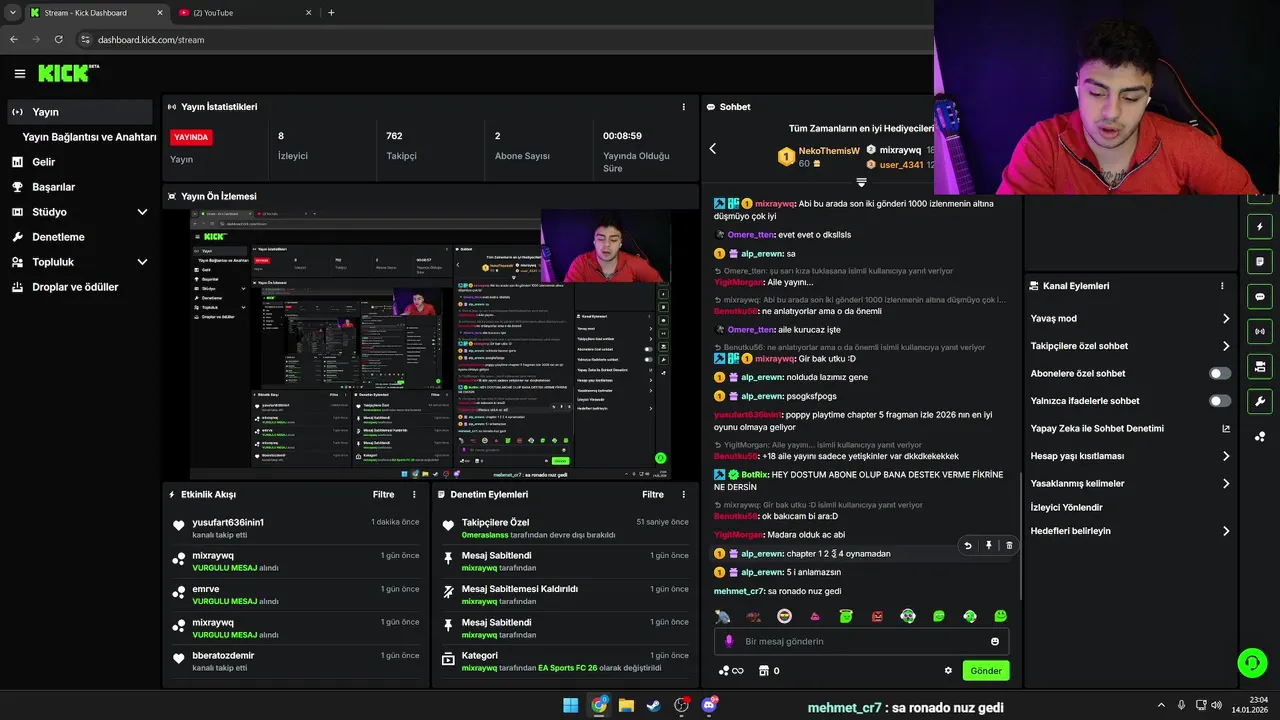1280x720 pixels.
Task: Open Yayın Bağlantısı ve Anahtarı page
Action: (x=89, y=137)
